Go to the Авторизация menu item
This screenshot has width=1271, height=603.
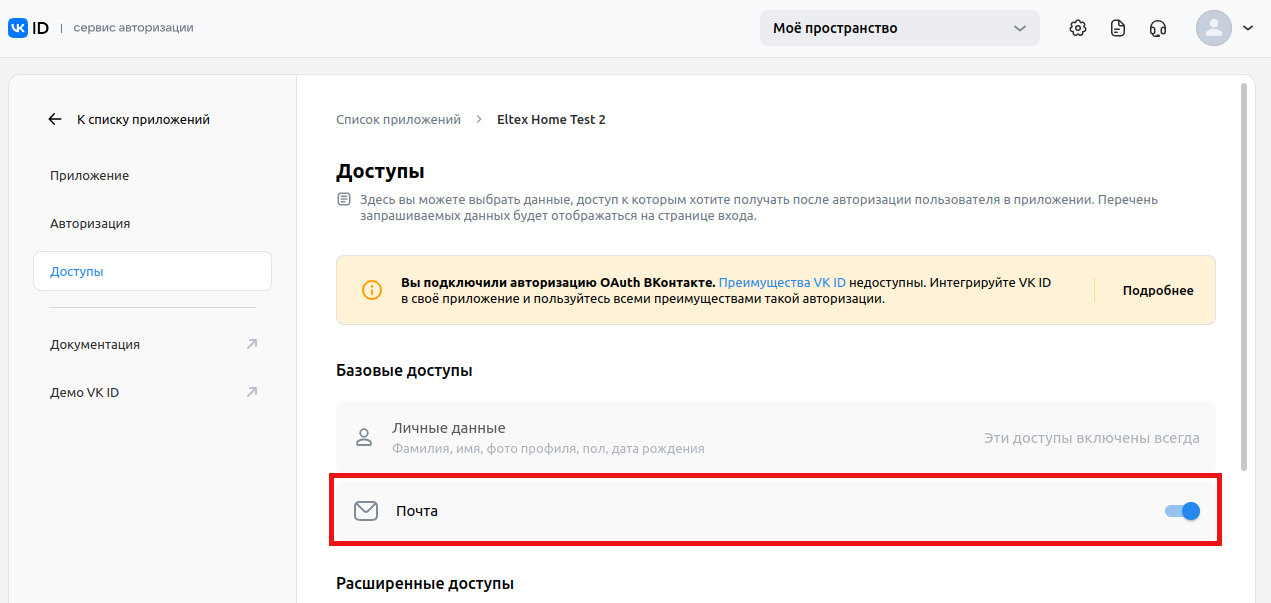click(x=90, y=223)
